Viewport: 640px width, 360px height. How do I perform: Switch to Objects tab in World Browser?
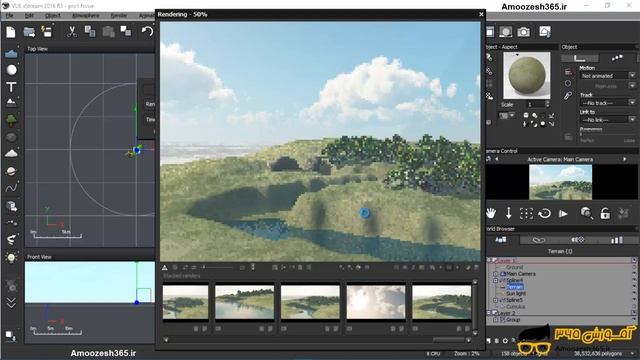(501, 240)
